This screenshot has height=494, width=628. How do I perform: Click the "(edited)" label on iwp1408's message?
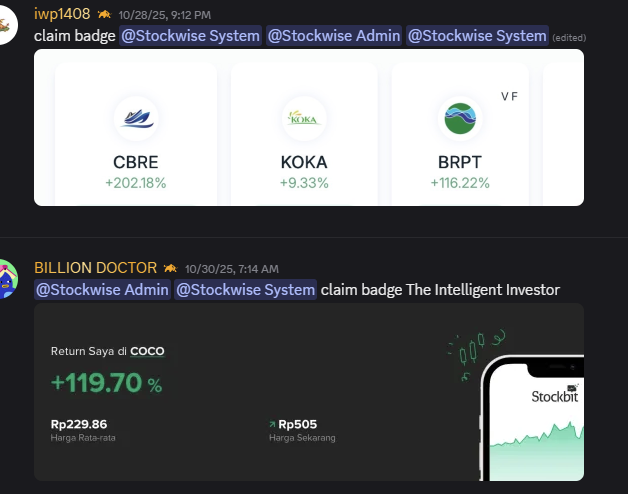[x=569, y=37]
